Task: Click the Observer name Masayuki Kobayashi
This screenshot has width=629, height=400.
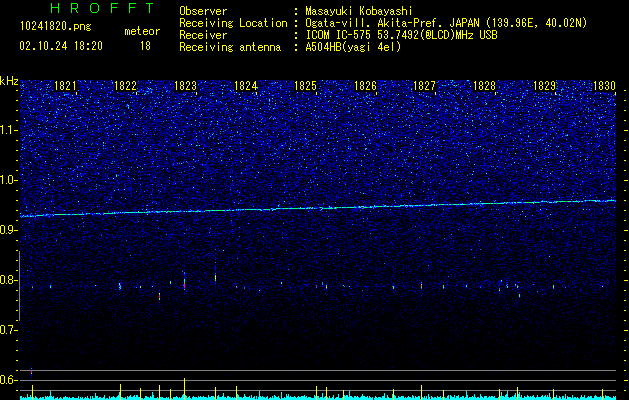Action: [x=359, y=11]
